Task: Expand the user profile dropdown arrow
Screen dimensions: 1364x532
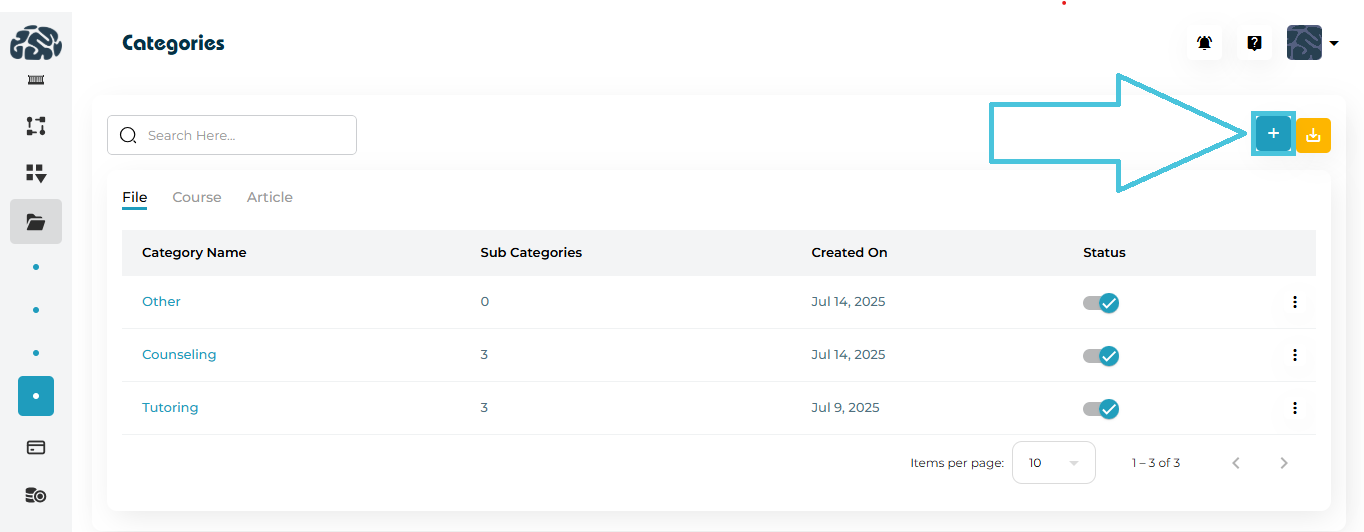Action: click(1334, 43)
